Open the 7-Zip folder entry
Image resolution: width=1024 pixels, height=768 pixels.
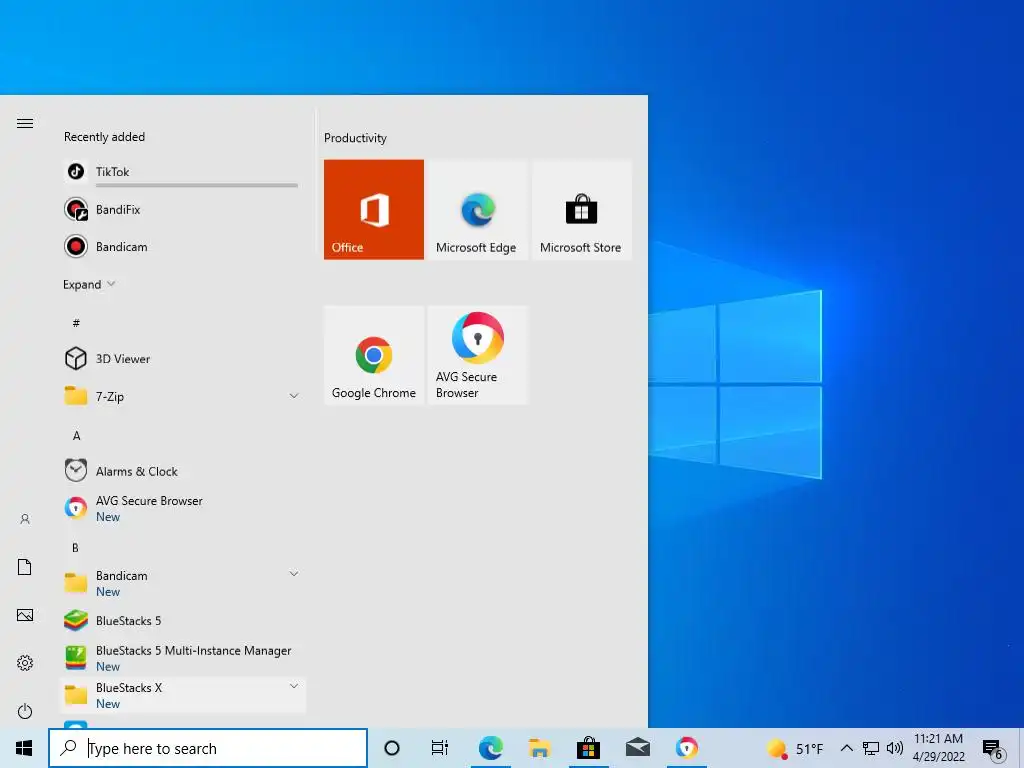pos(182,396)
